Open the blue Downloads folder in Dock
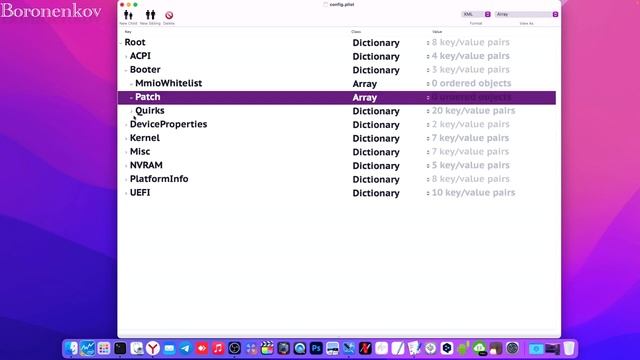This screenshot has width=640, height=360. 536,348
